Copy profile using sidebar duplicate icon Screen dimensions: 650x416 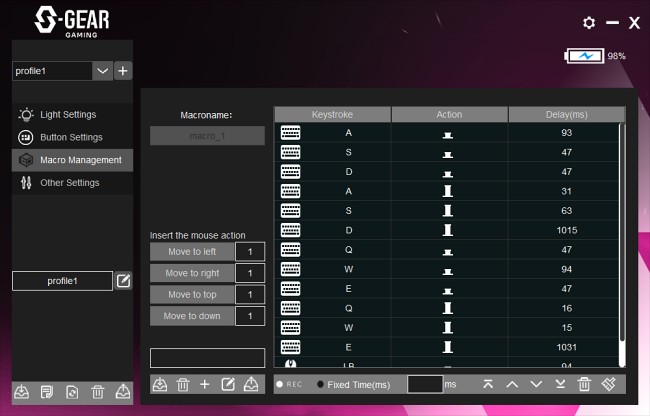72,392
